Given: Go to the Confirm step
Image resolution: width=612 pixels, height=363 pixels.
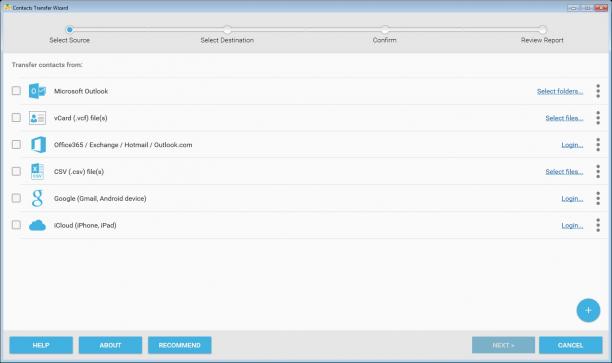Looking at the screenshot, I should click(x=385, y=30).
